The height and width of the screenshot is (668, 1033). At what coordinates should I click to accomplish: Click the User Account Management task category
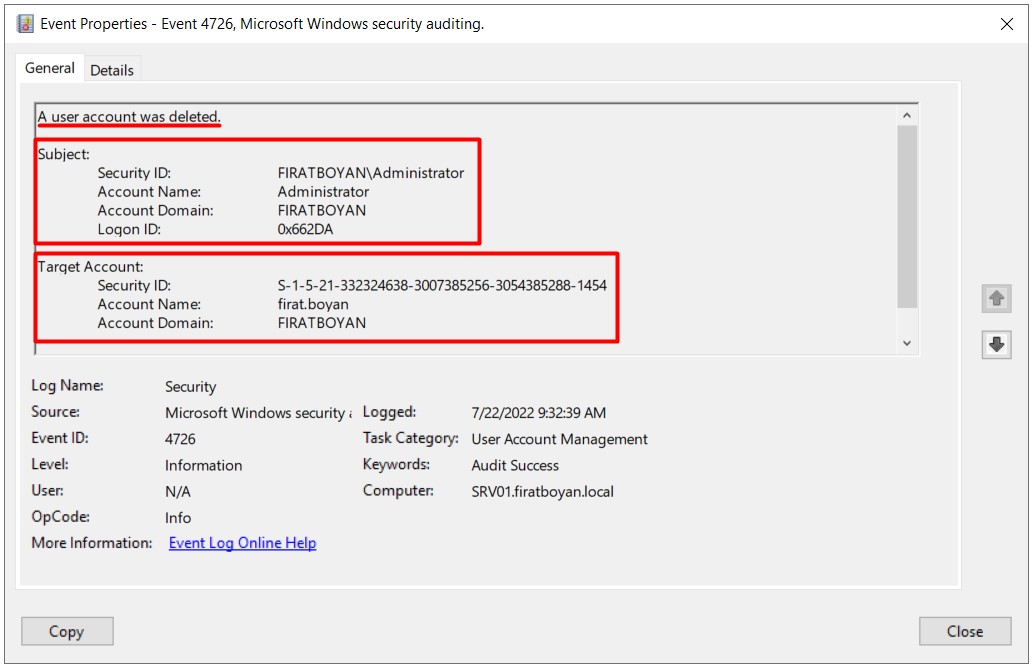click(x=559, y=439)
